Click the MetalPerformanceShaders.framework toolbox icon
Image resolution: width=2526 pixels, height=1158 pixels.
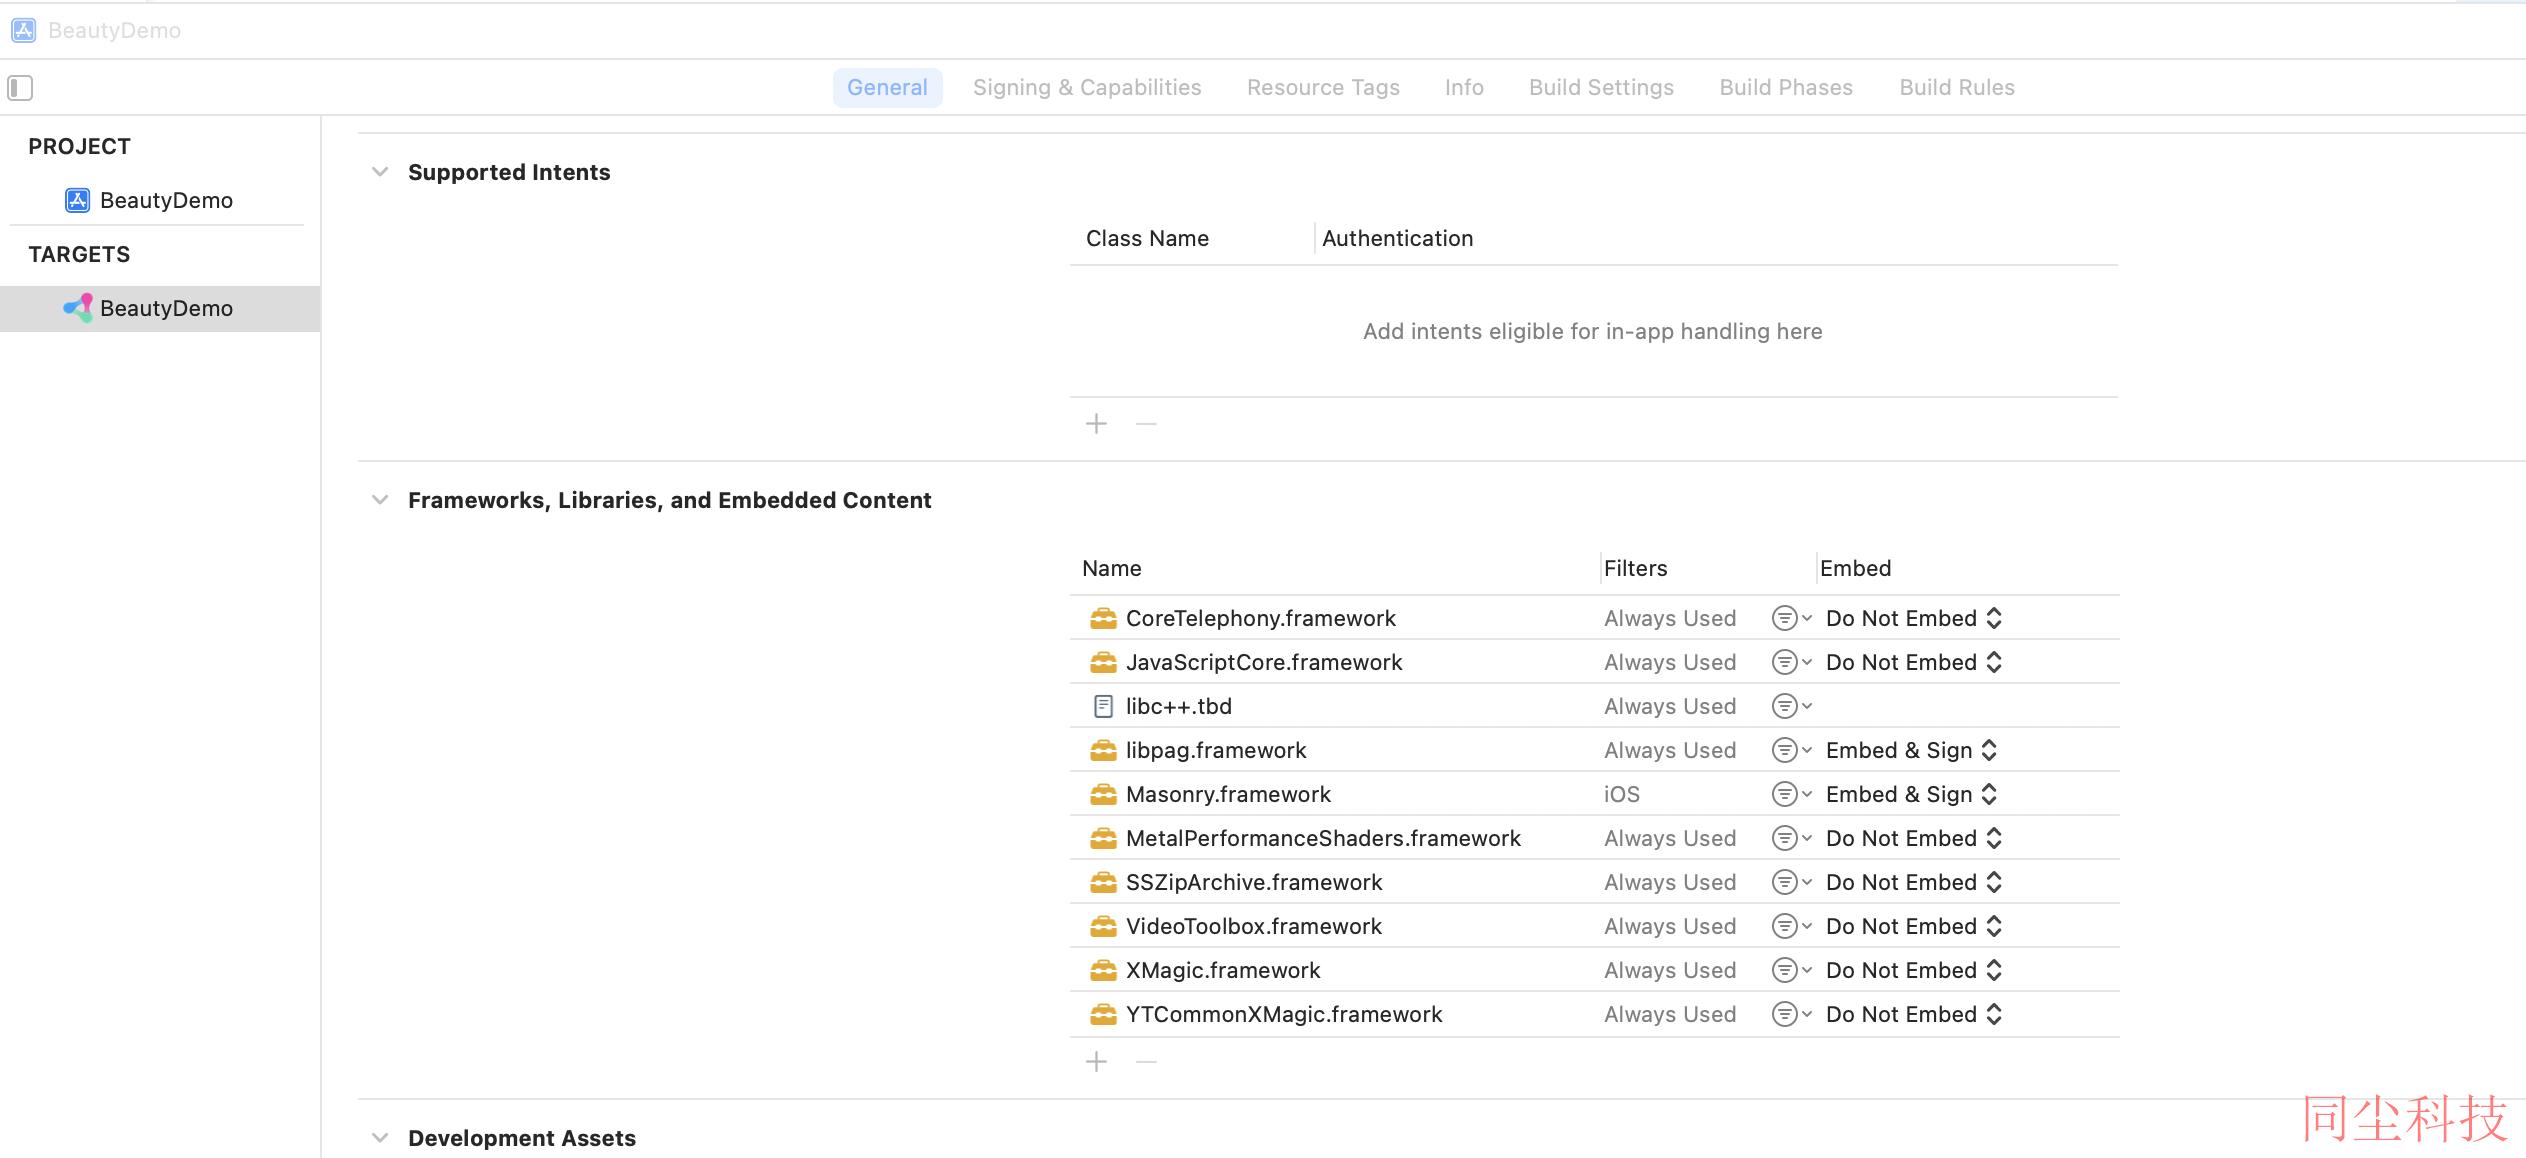(1103, 838)
